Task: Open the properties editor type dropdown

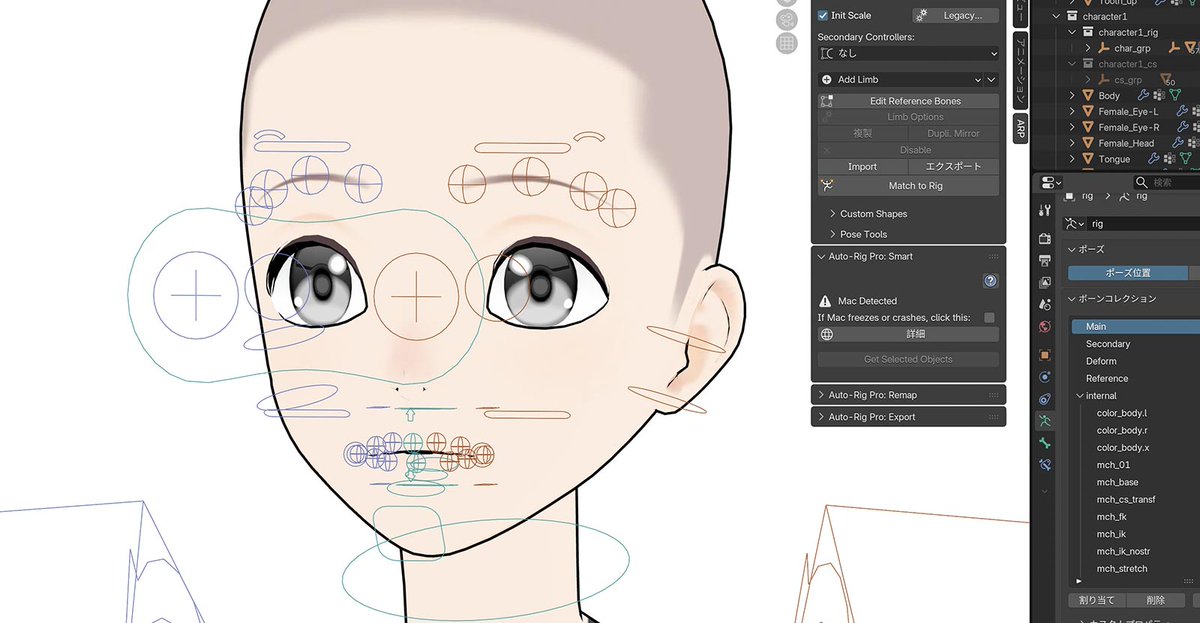Action: coord(1050,183)
